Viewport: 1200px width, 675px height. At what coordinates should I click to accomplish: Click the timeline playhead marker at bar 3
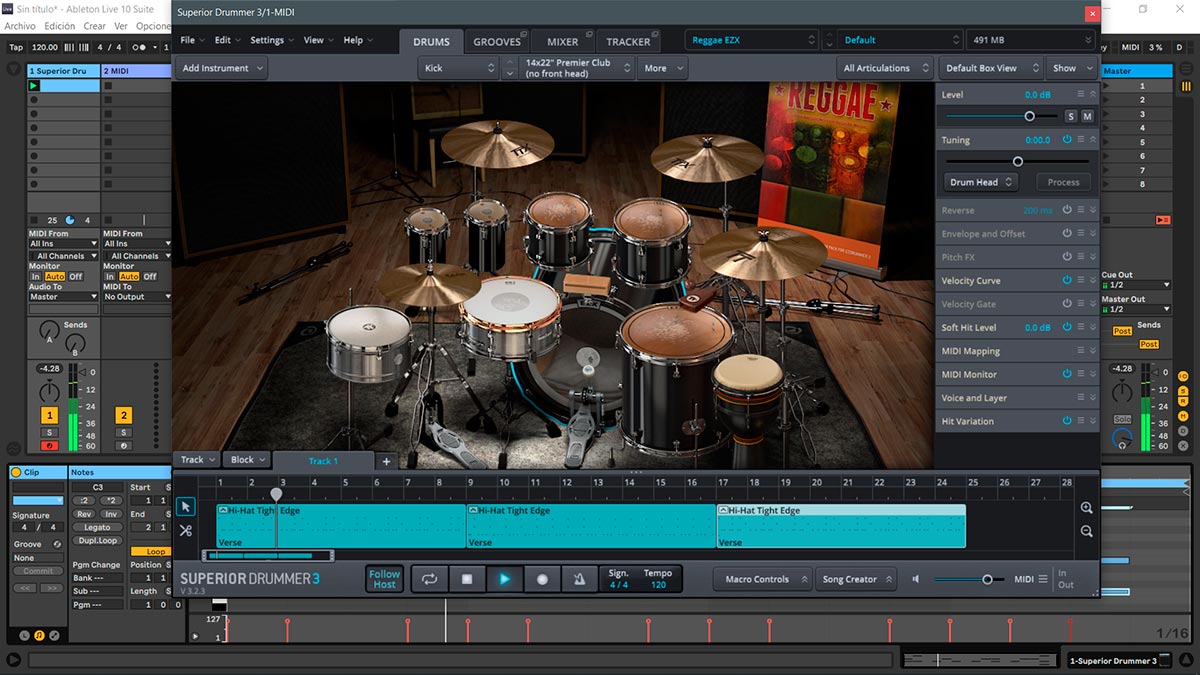tap(276, 494)
